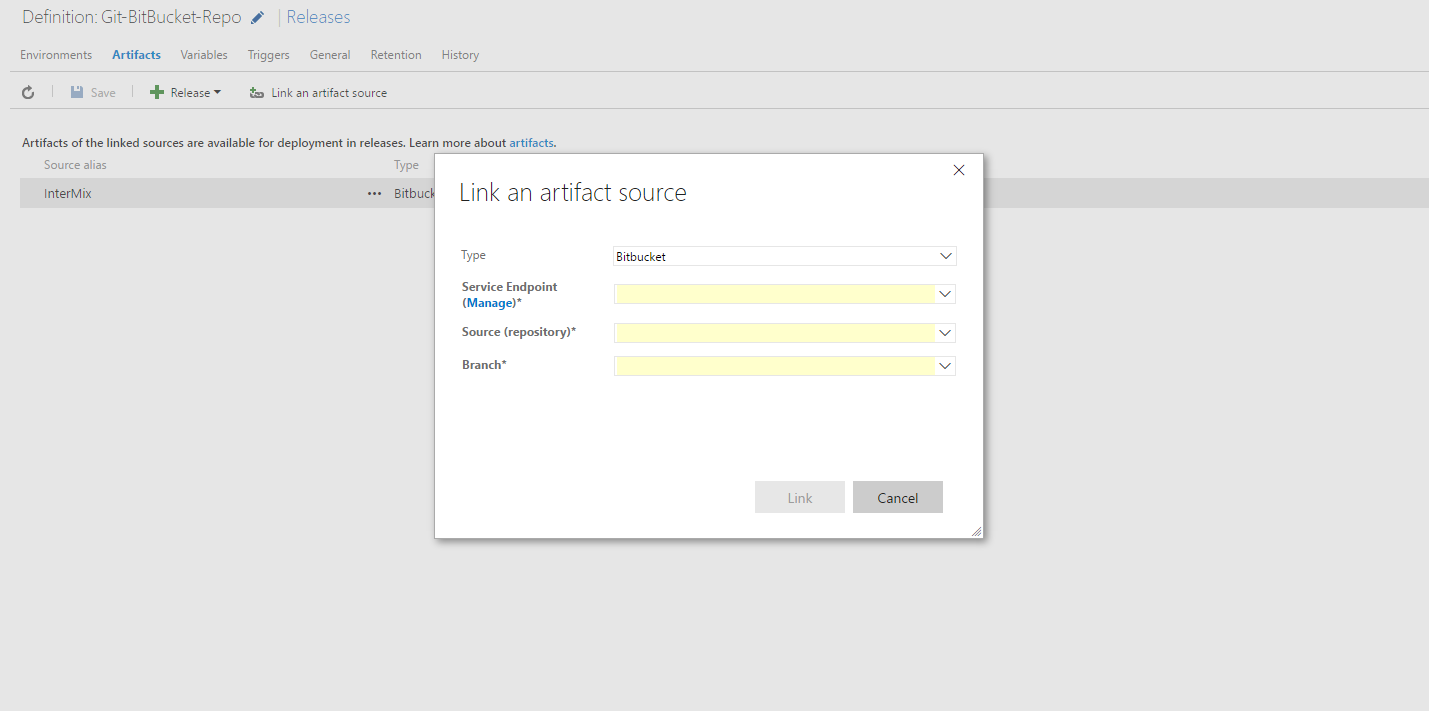Click the Link an artifact source icon
The image size is (1429, 711).
click(x=257, y=93)
